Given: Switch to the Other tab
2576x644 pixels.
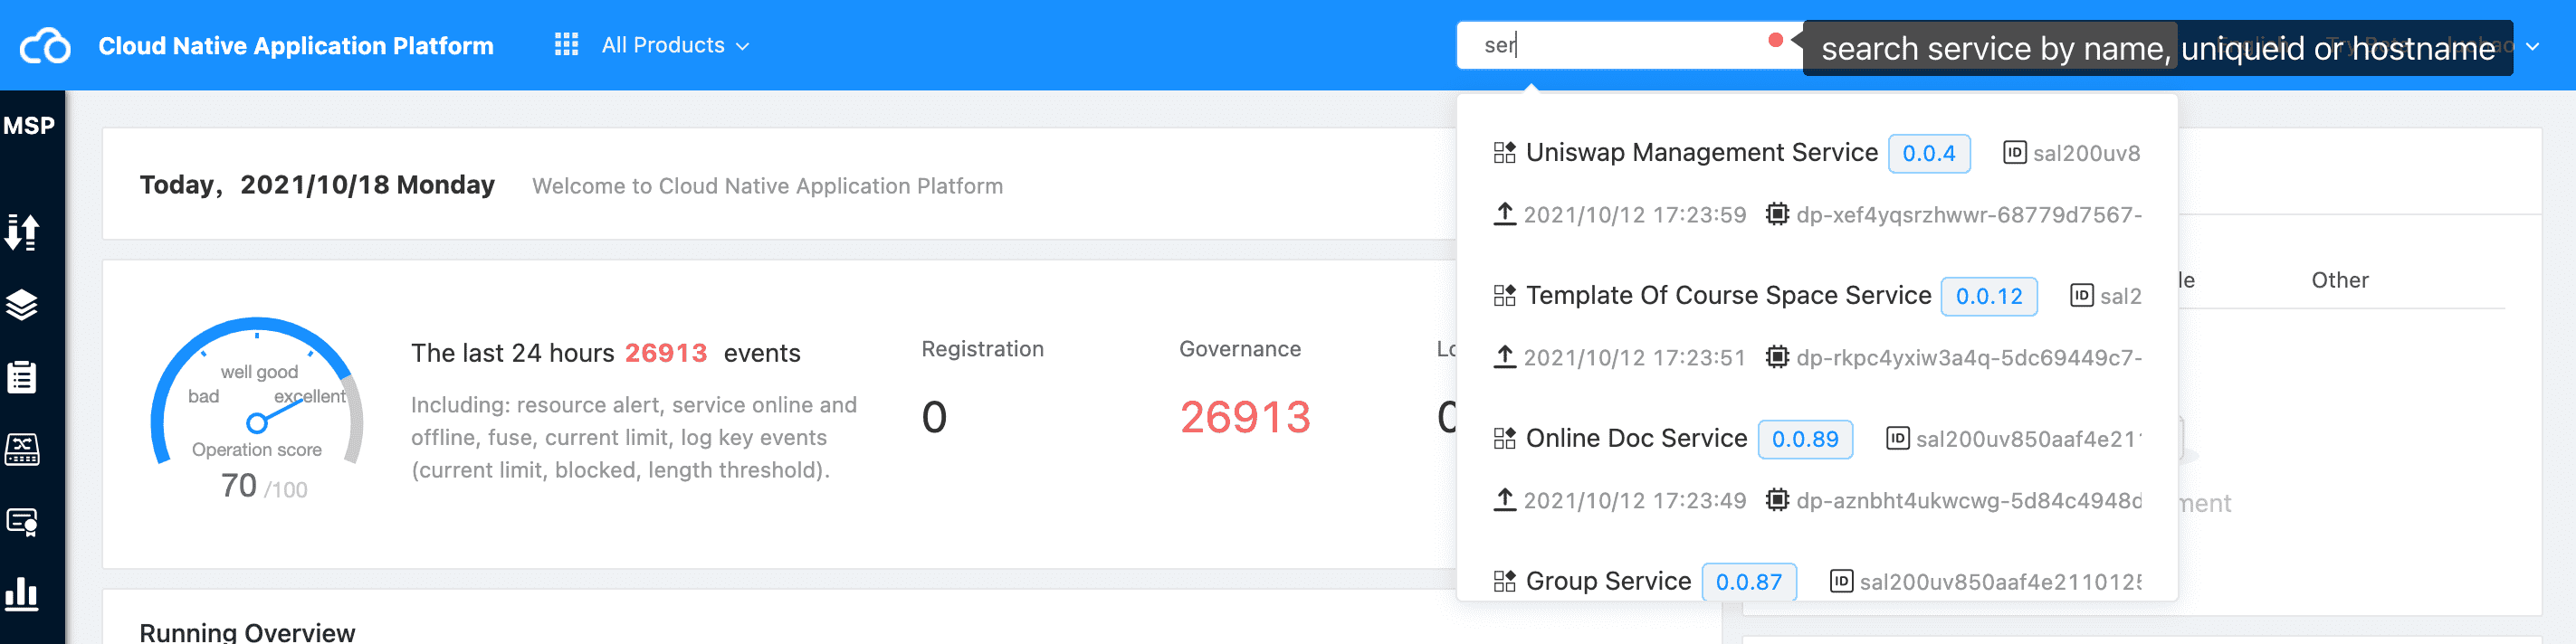Looking at the screenshot, I should tap(2339, 281).
